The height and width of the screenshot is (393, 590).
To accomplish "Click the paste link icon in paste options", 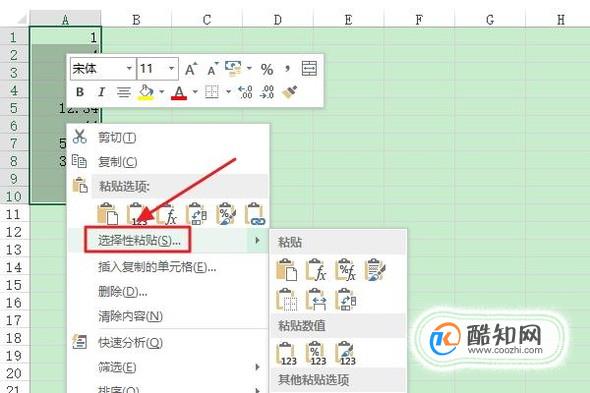I will (x=255, y=214).
